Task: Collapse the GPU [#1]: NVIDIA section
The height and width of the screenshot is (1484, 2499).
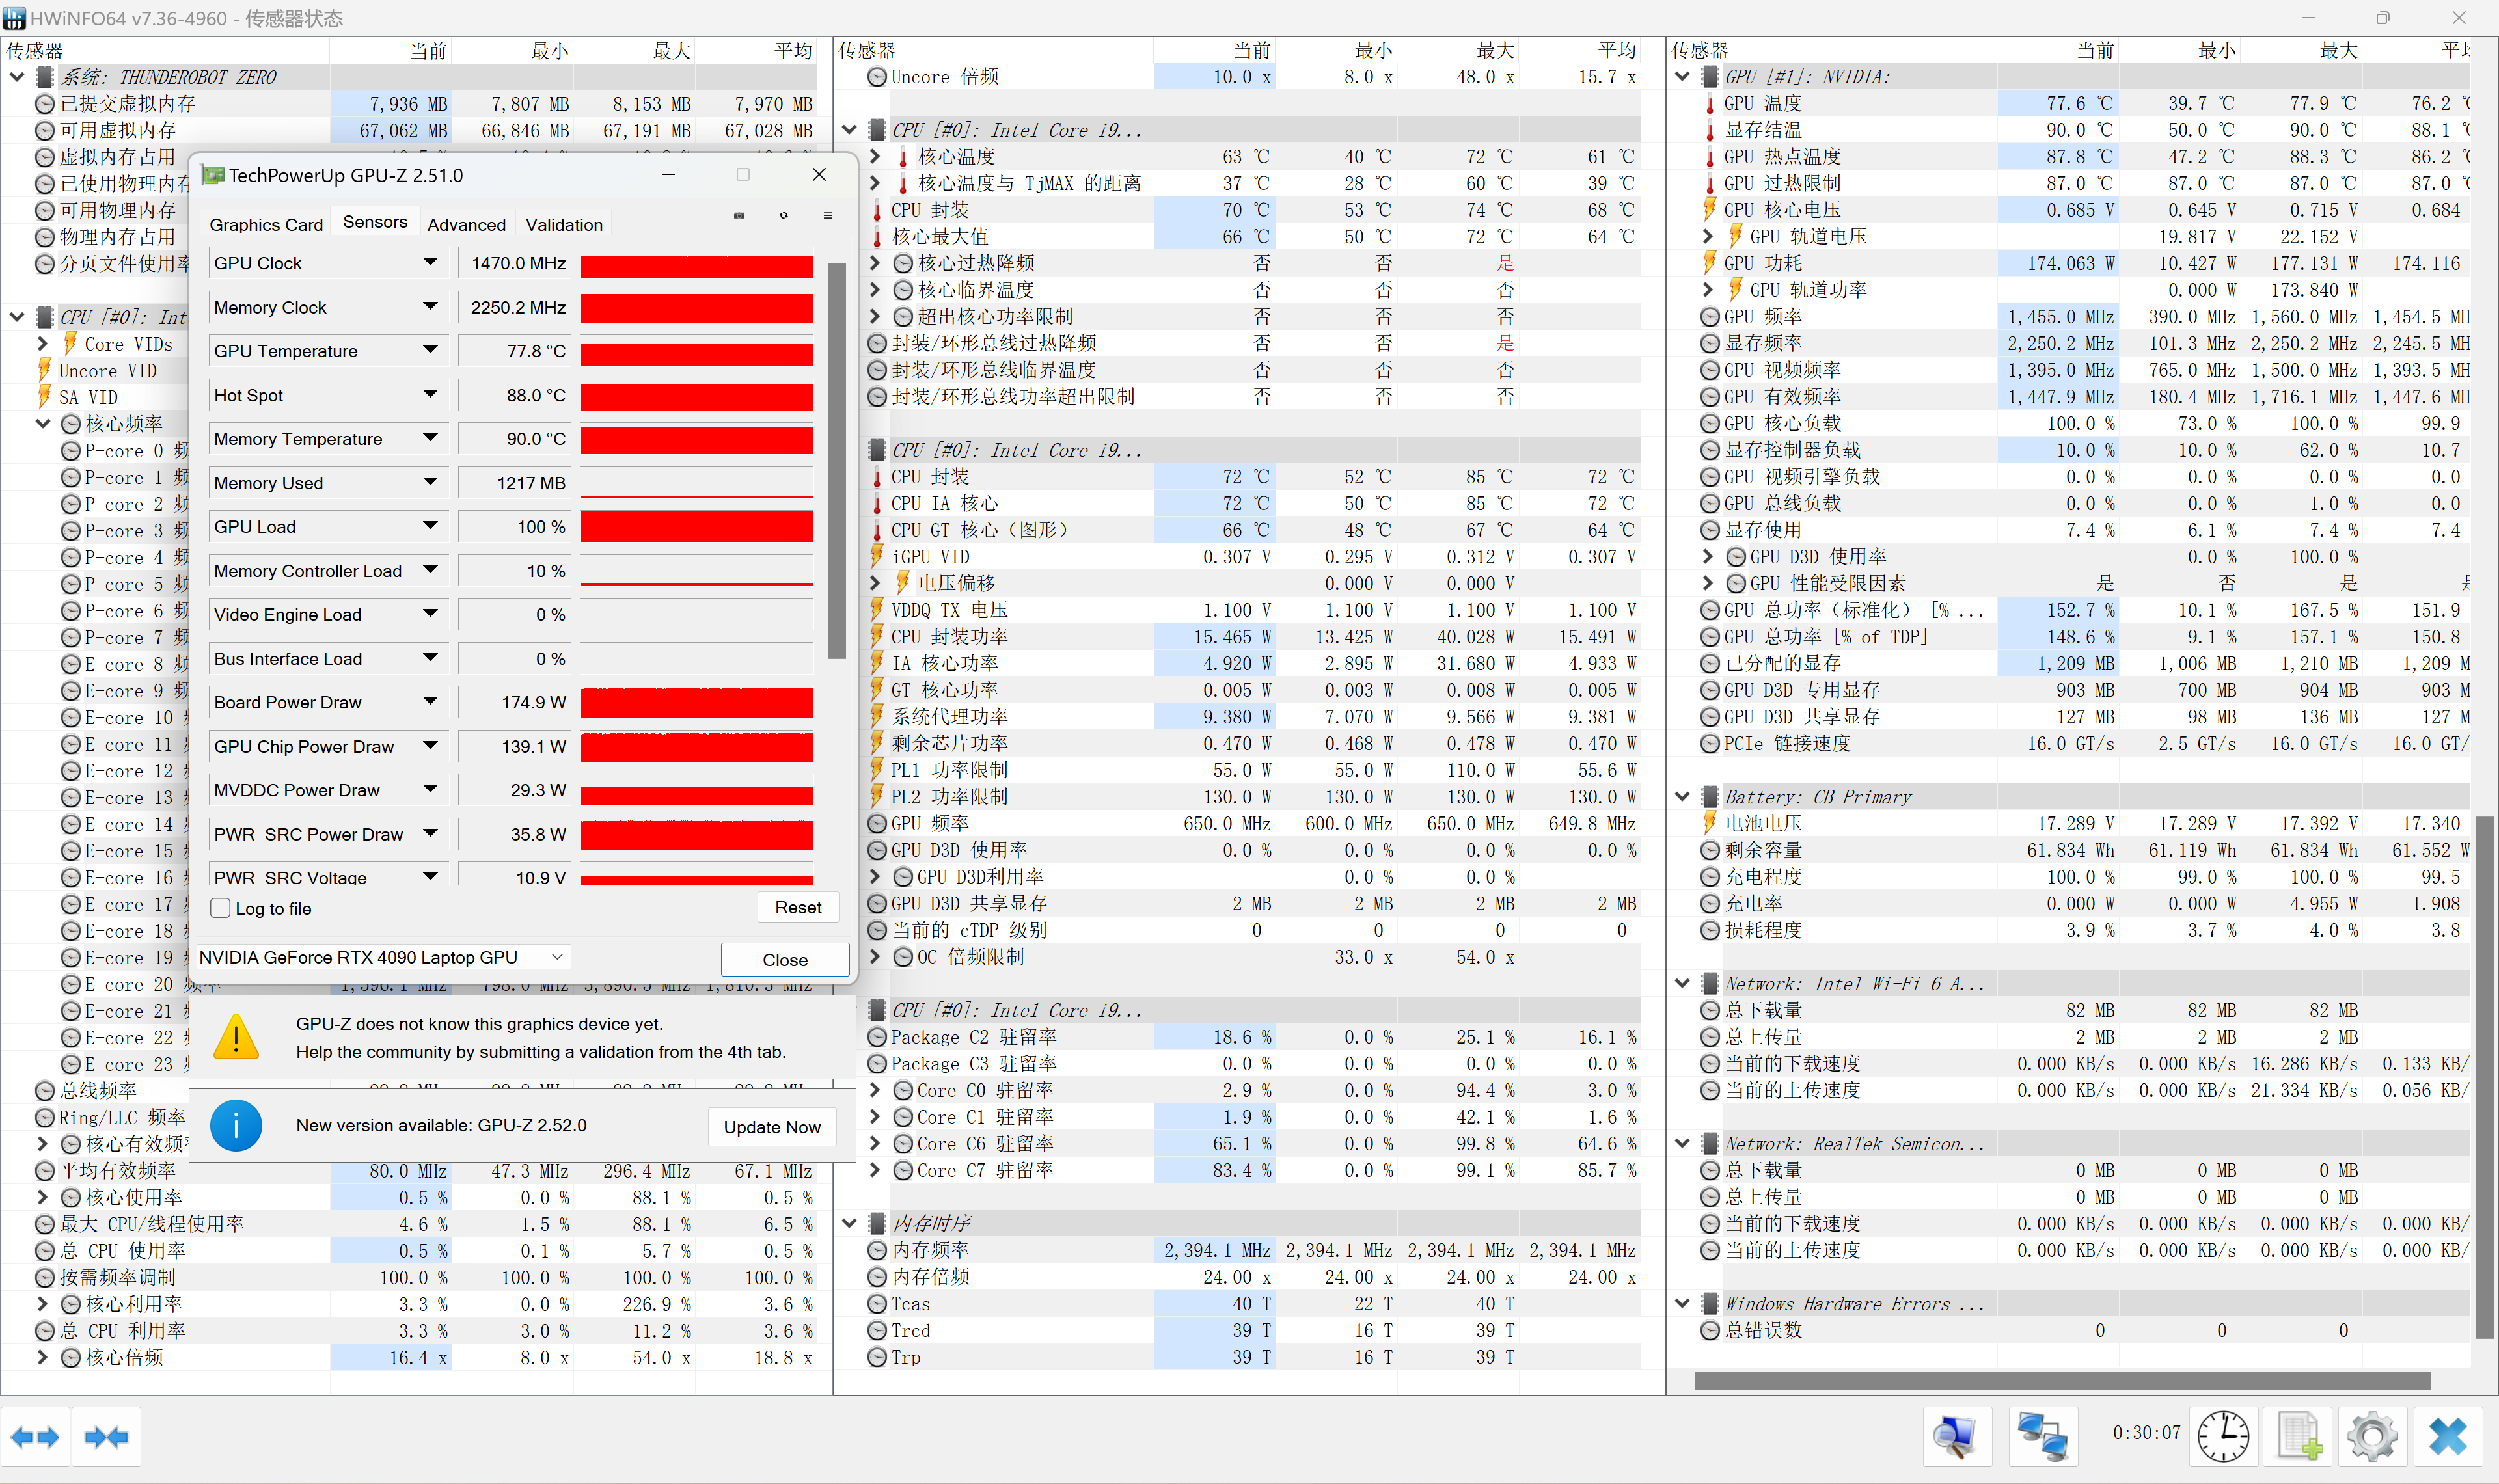Action: point(1681,75)
